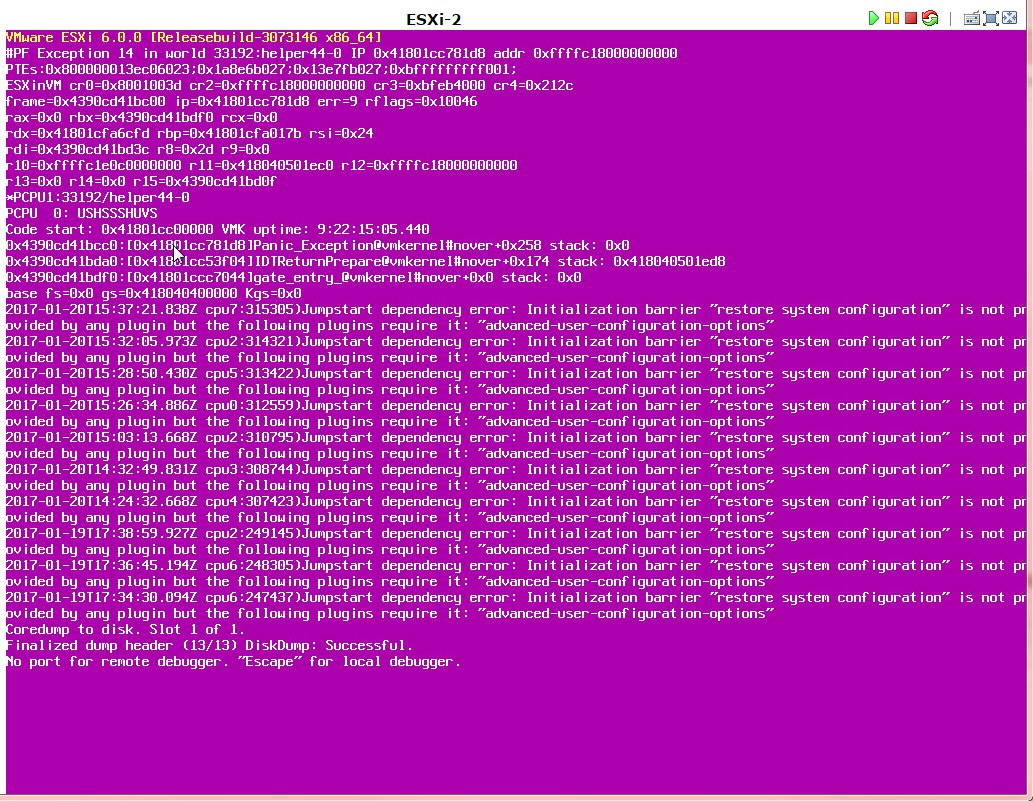The image size is (1033, 801).
Task: Click the gate_entry_@vmkernel stack line
Action: click(293, 277)
